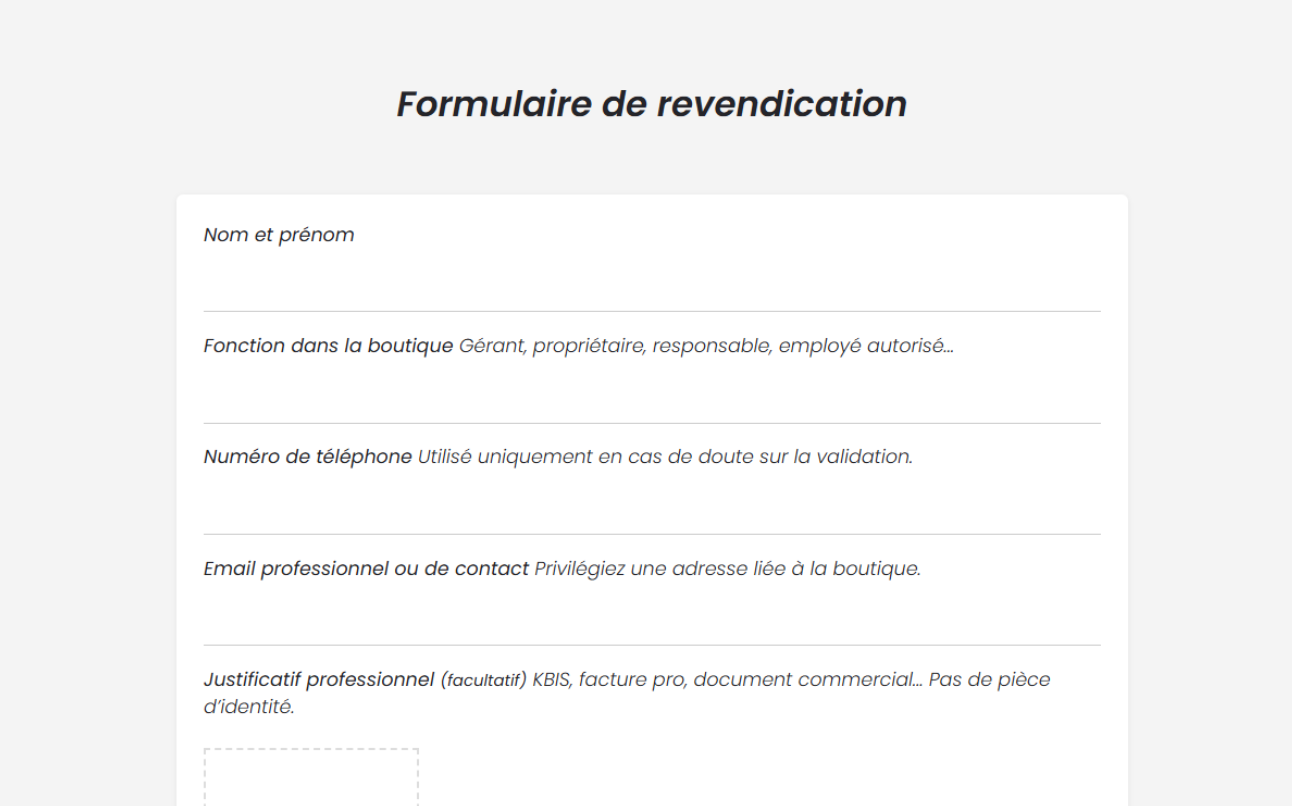
Task: Click the "Gérant, propriétaire, responsable" hint text
Action: pyautogui.click(x=615, y=346)
